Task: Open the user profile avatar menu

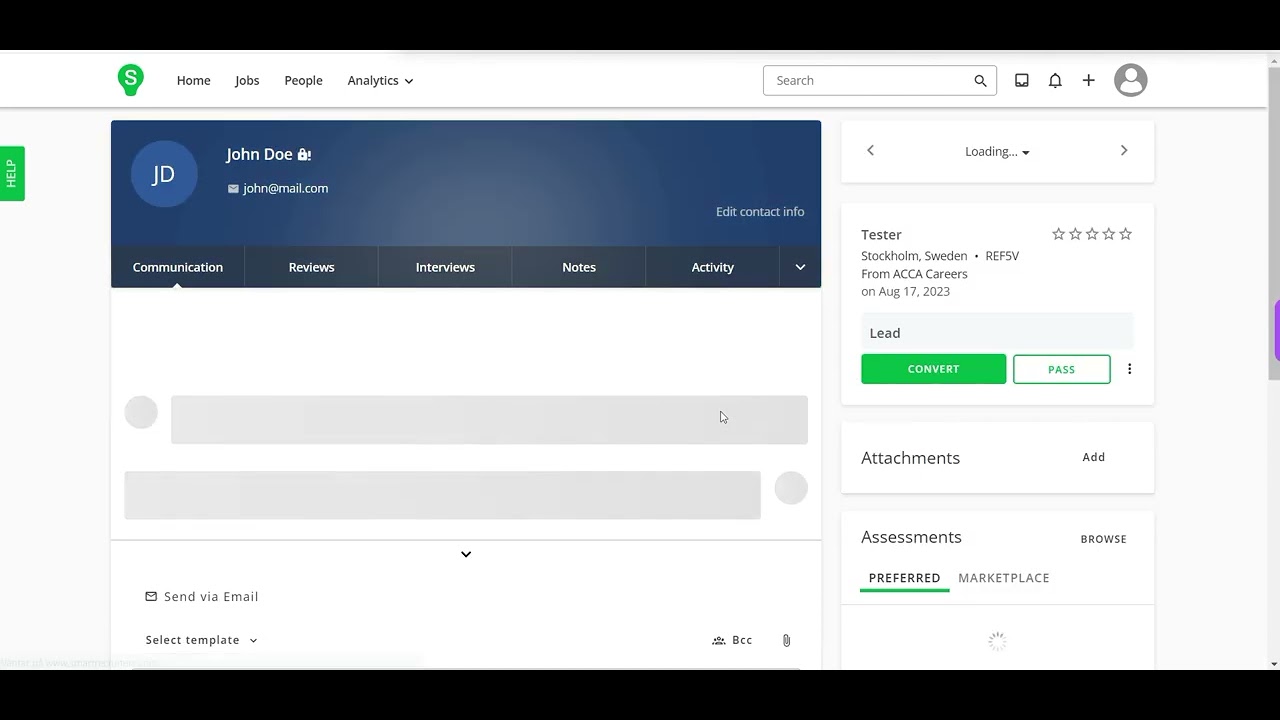Action: tap(1130, 80)
